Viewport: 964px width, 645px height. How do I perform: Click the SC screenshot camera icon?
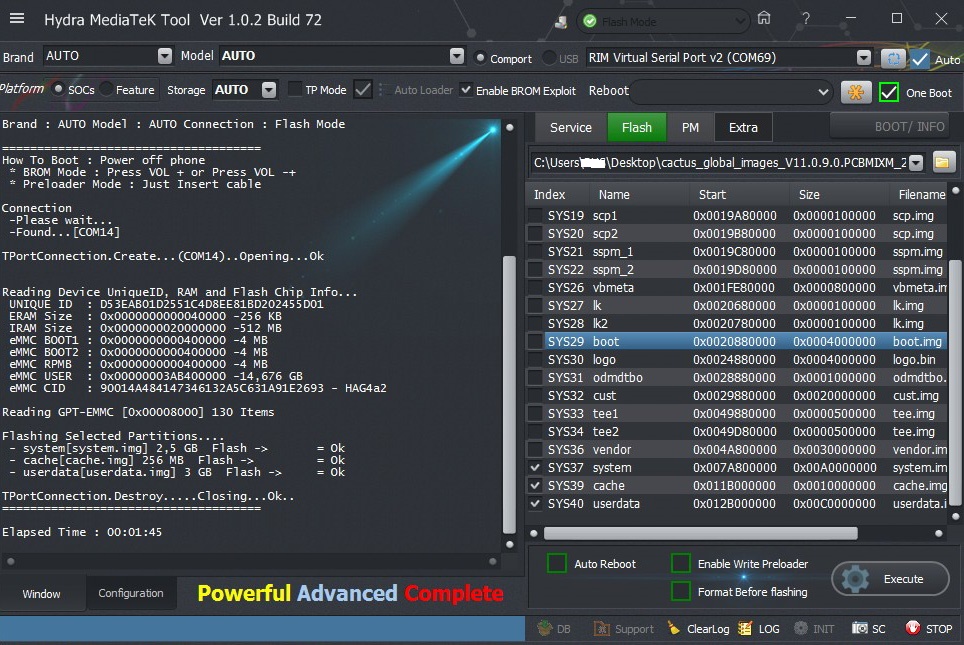(860, 629)
